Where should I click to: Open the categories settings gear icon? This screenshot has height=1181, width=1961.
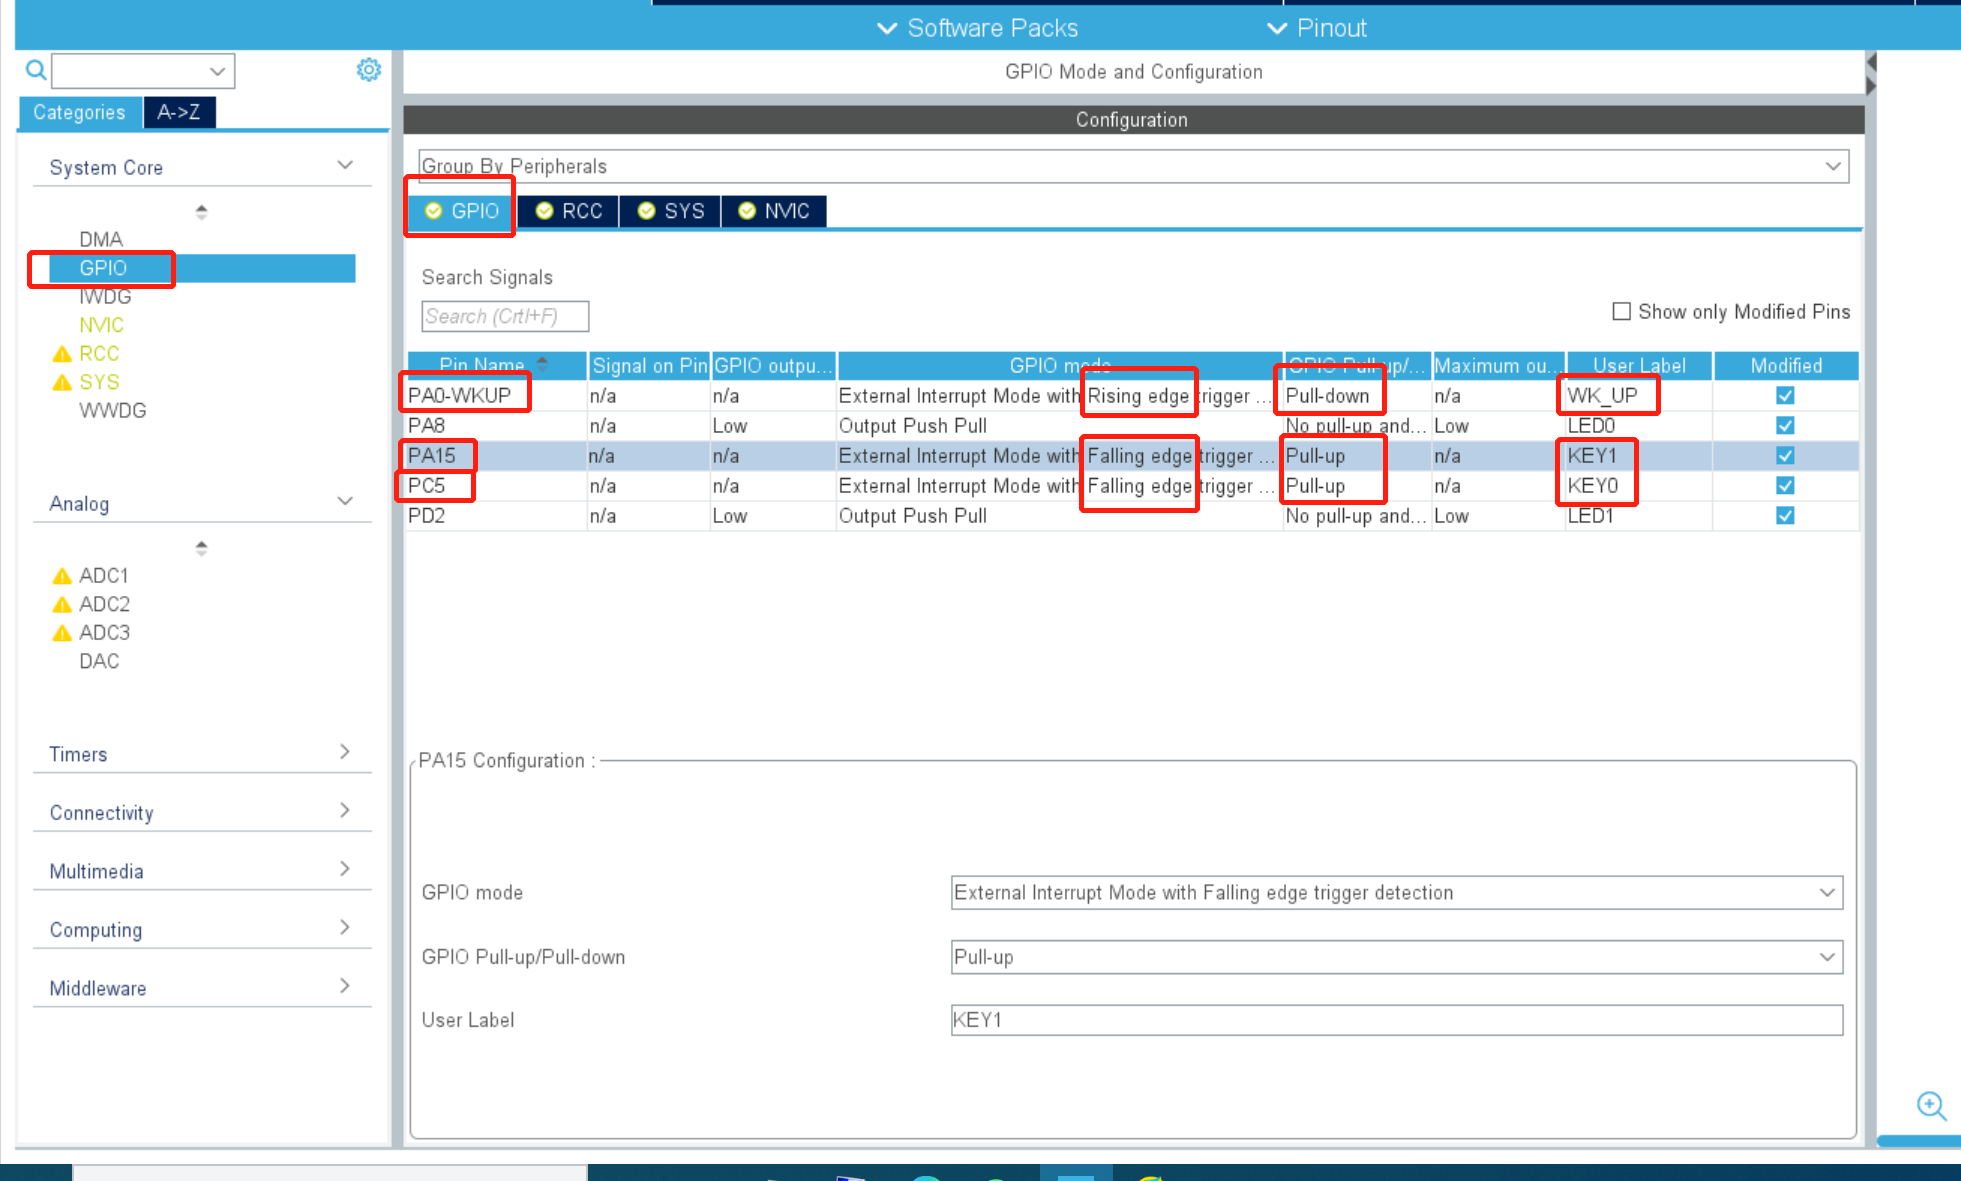point(369,70)
